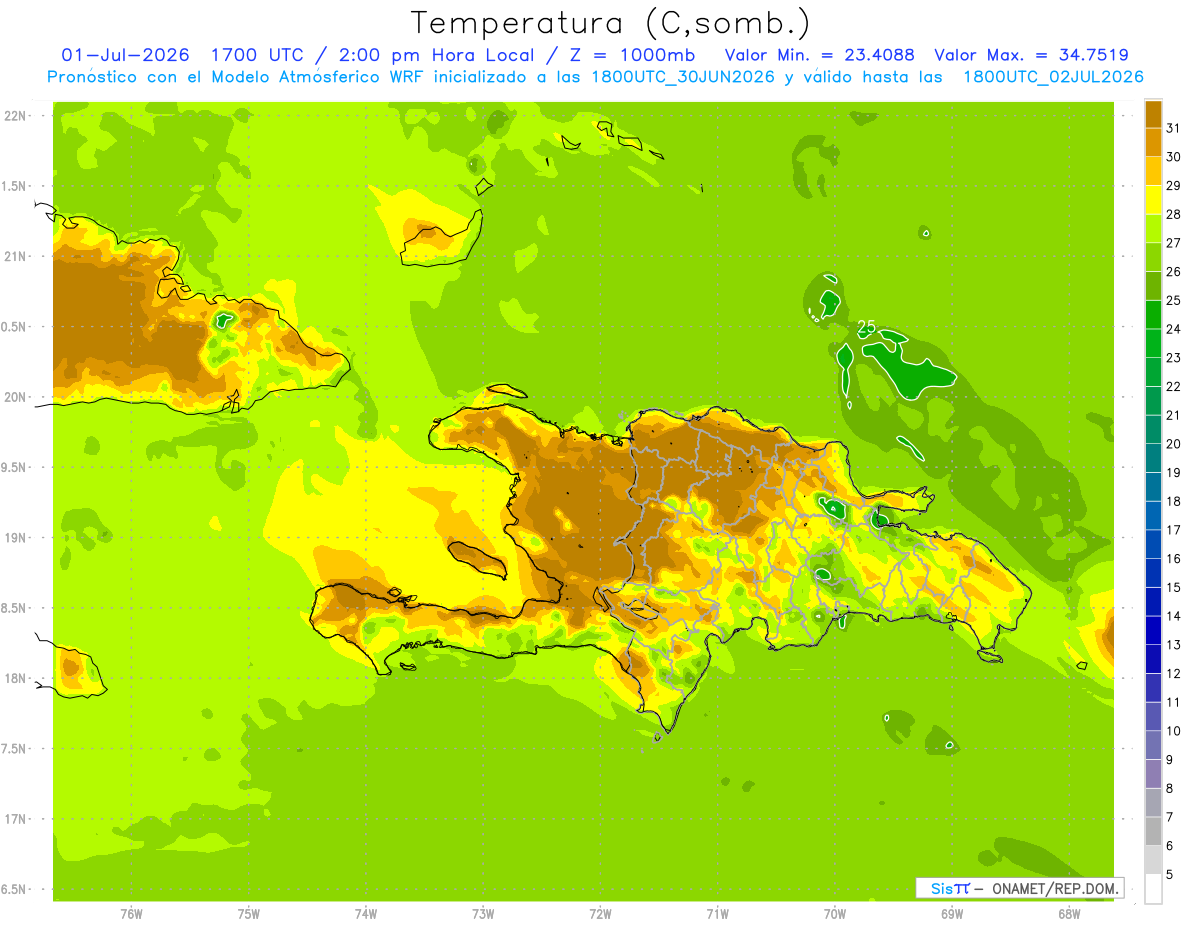Click legend color band between 6 and 7
Viewport: 1200px width, 927px height.
pyautogui.click(x=1153, y=832)
